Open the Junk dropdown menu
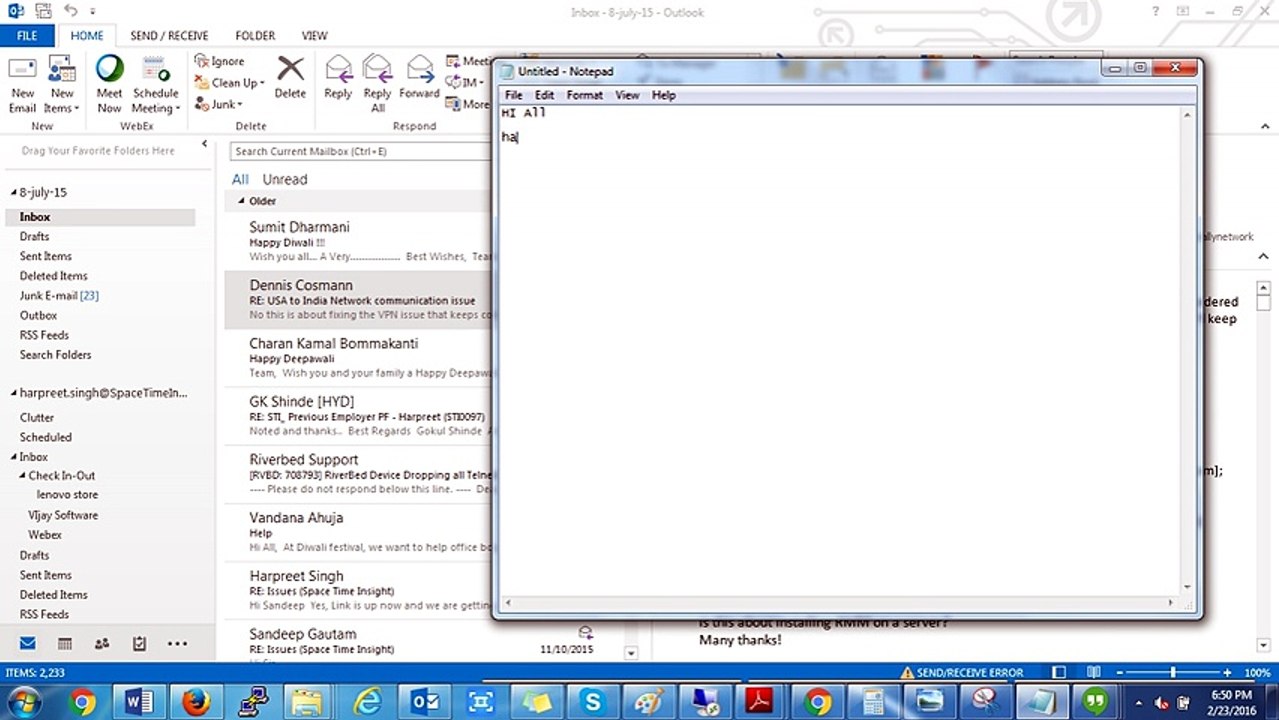Viewport: 1279px width, 720px height. (x=219, y=104)
